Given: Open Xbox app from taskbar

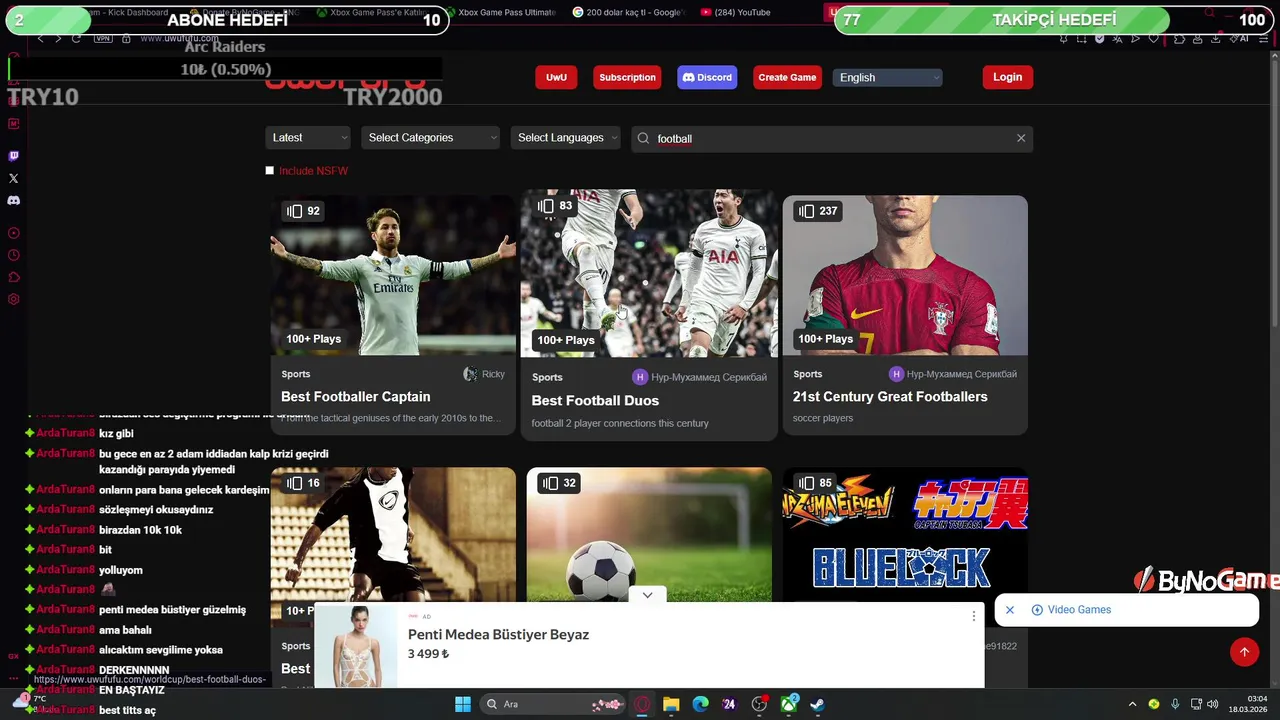Looking at the screenshot, I should click(x=789, y=704).
